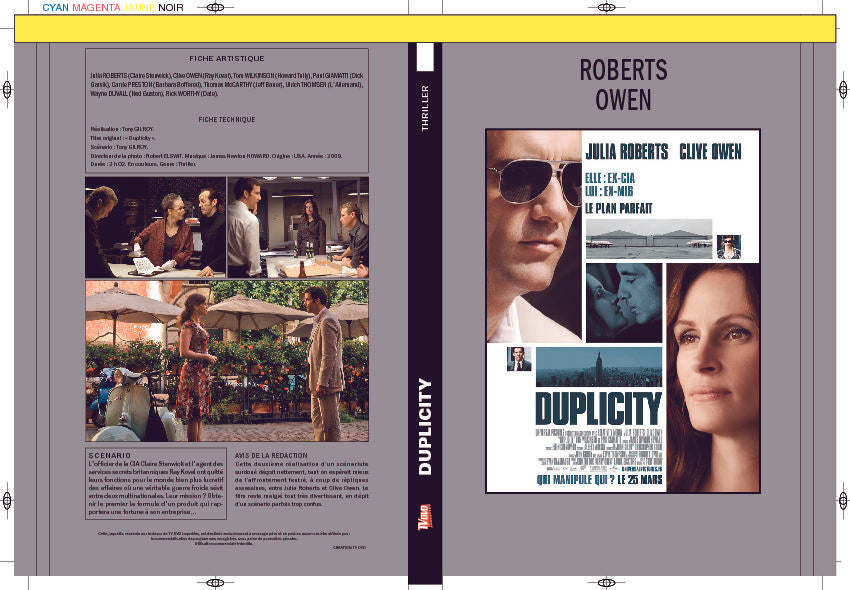
Task: Select the MAGENTA color label
Action: point(96,8)
